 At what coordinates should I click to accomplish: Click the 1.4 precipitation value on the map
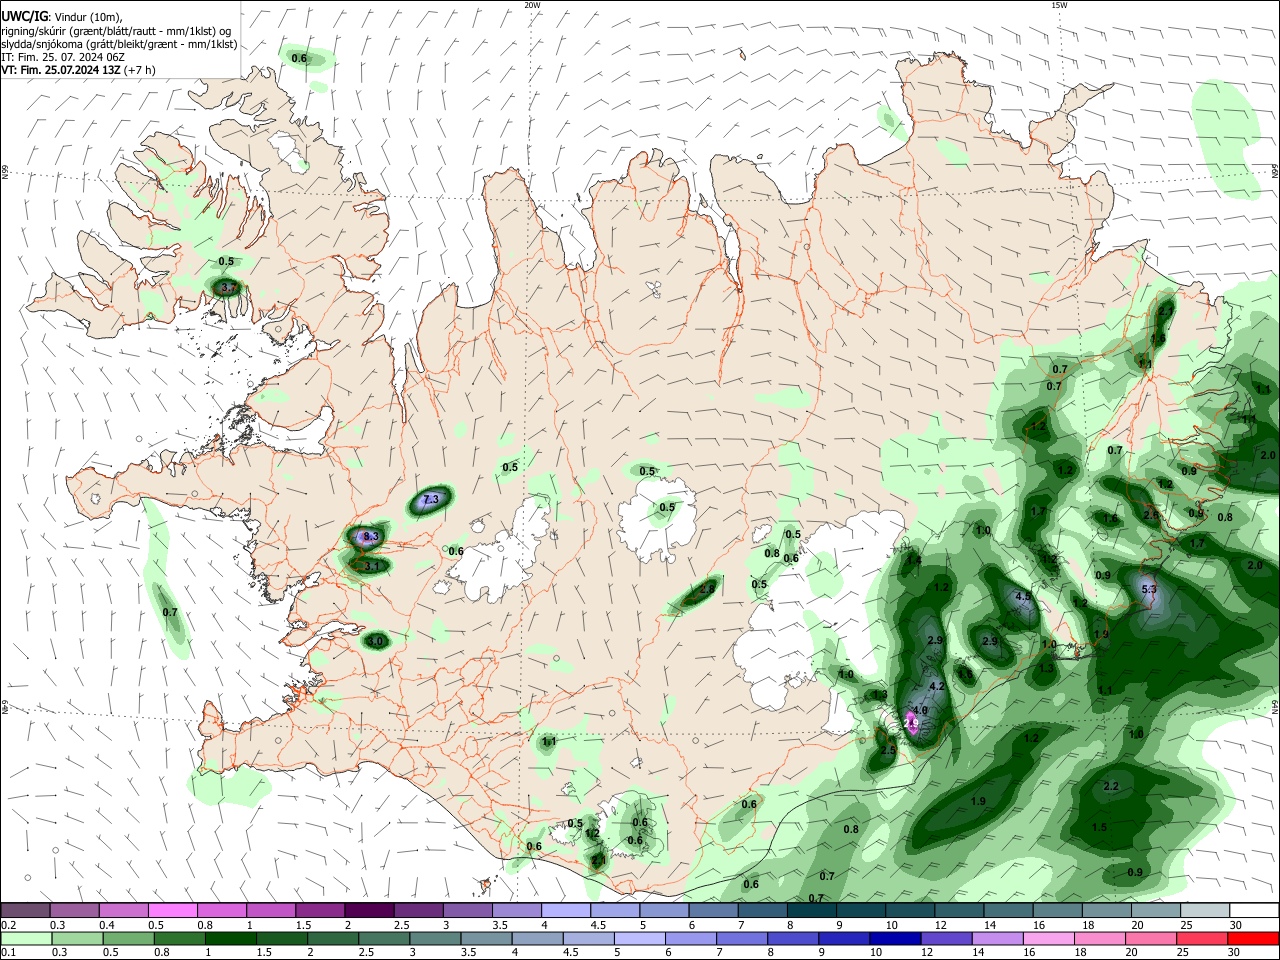tap(913, 561)
